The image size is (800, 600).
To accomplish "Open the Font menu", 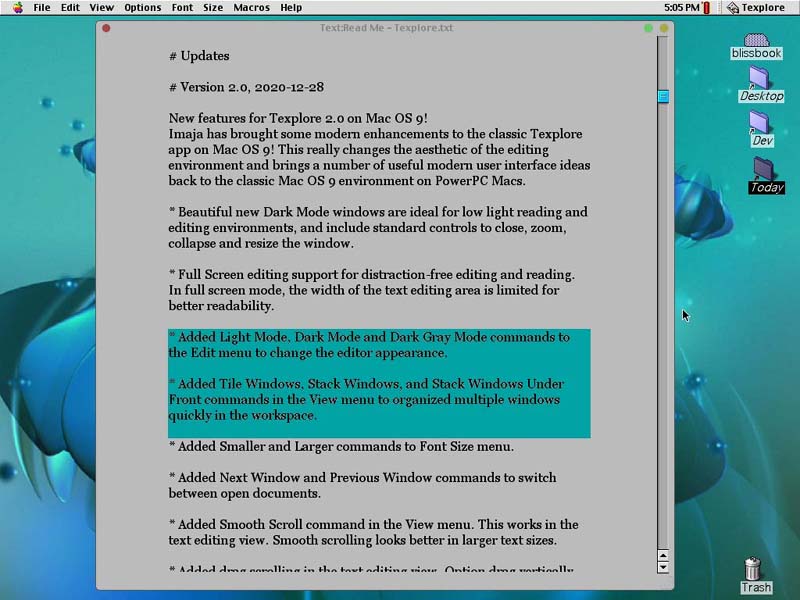I will pos(182,8).
